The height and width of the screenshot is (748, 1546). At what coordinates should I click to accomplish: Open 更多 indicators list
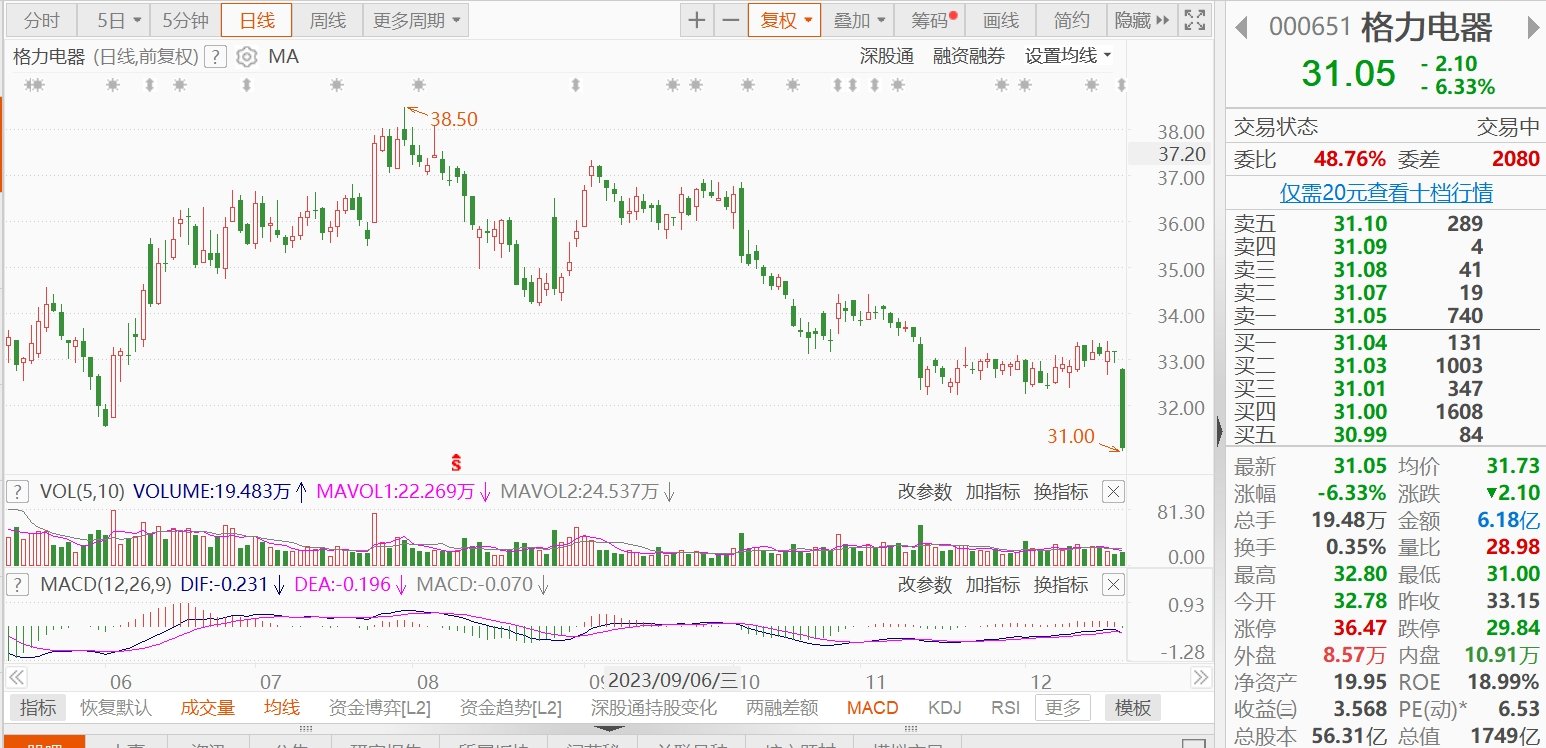pos(1063,708)
